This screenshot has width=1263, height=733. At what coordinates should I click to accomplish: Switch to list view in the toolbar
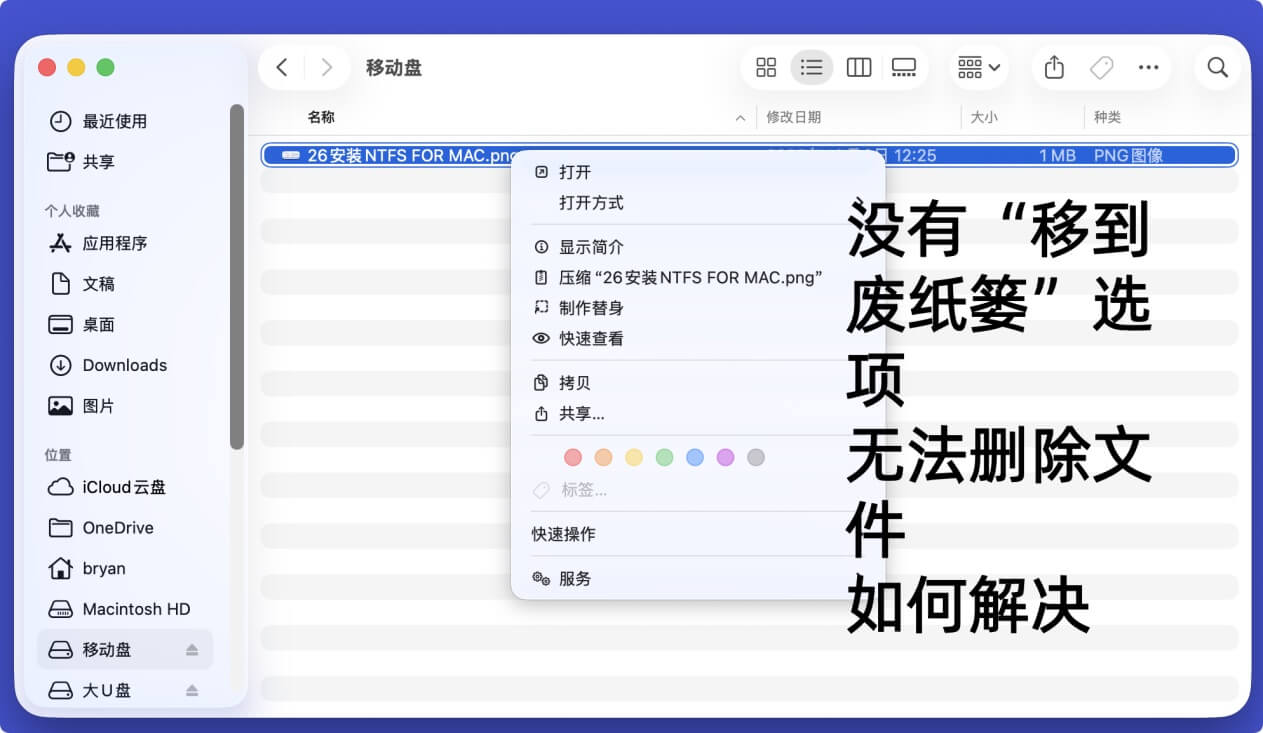[x=811, y=67]
